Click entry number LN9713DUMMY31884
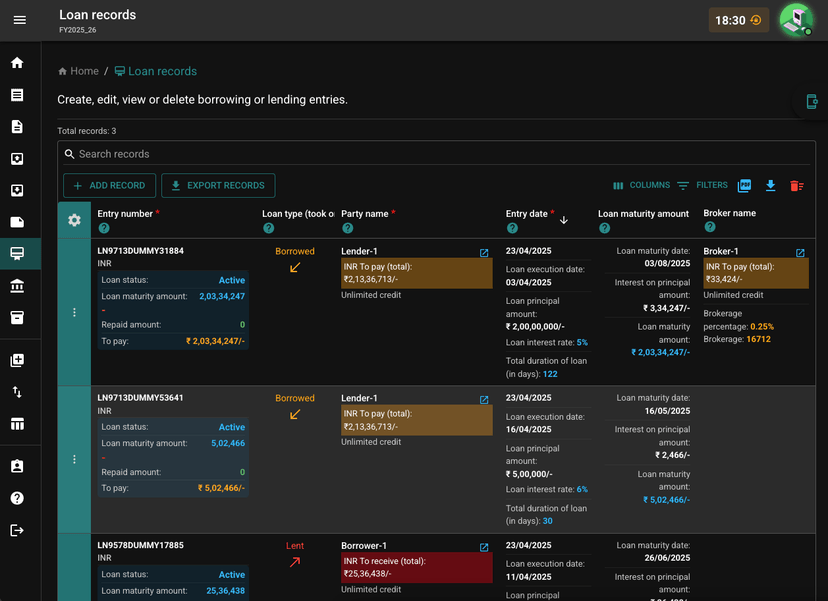The width and height of the screenshot is (828, 601). pos(140,251)
